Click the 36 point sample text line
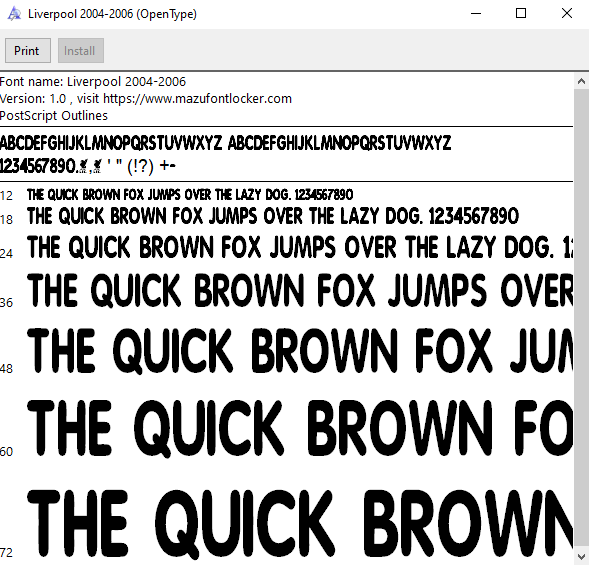This screenshot has width=589, height=565. [300, 290]
